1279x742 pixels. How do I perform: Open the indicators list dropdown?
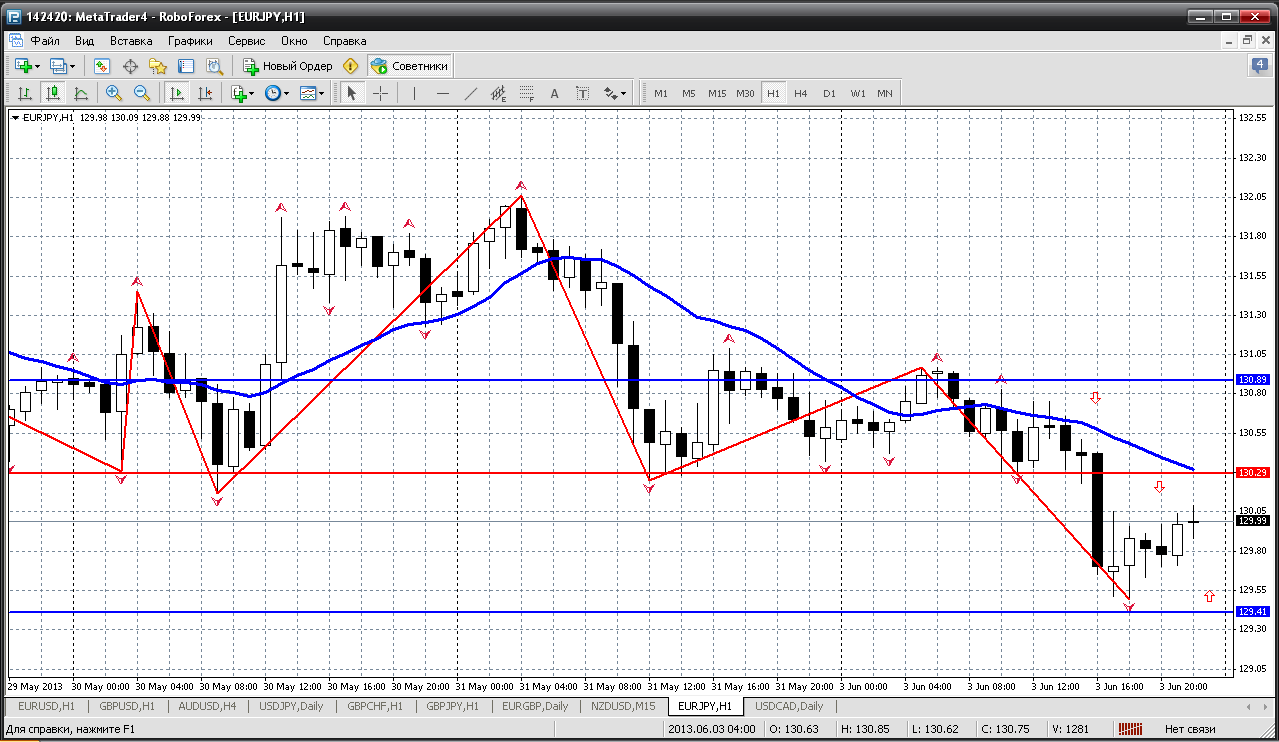(x=250, y=93)
